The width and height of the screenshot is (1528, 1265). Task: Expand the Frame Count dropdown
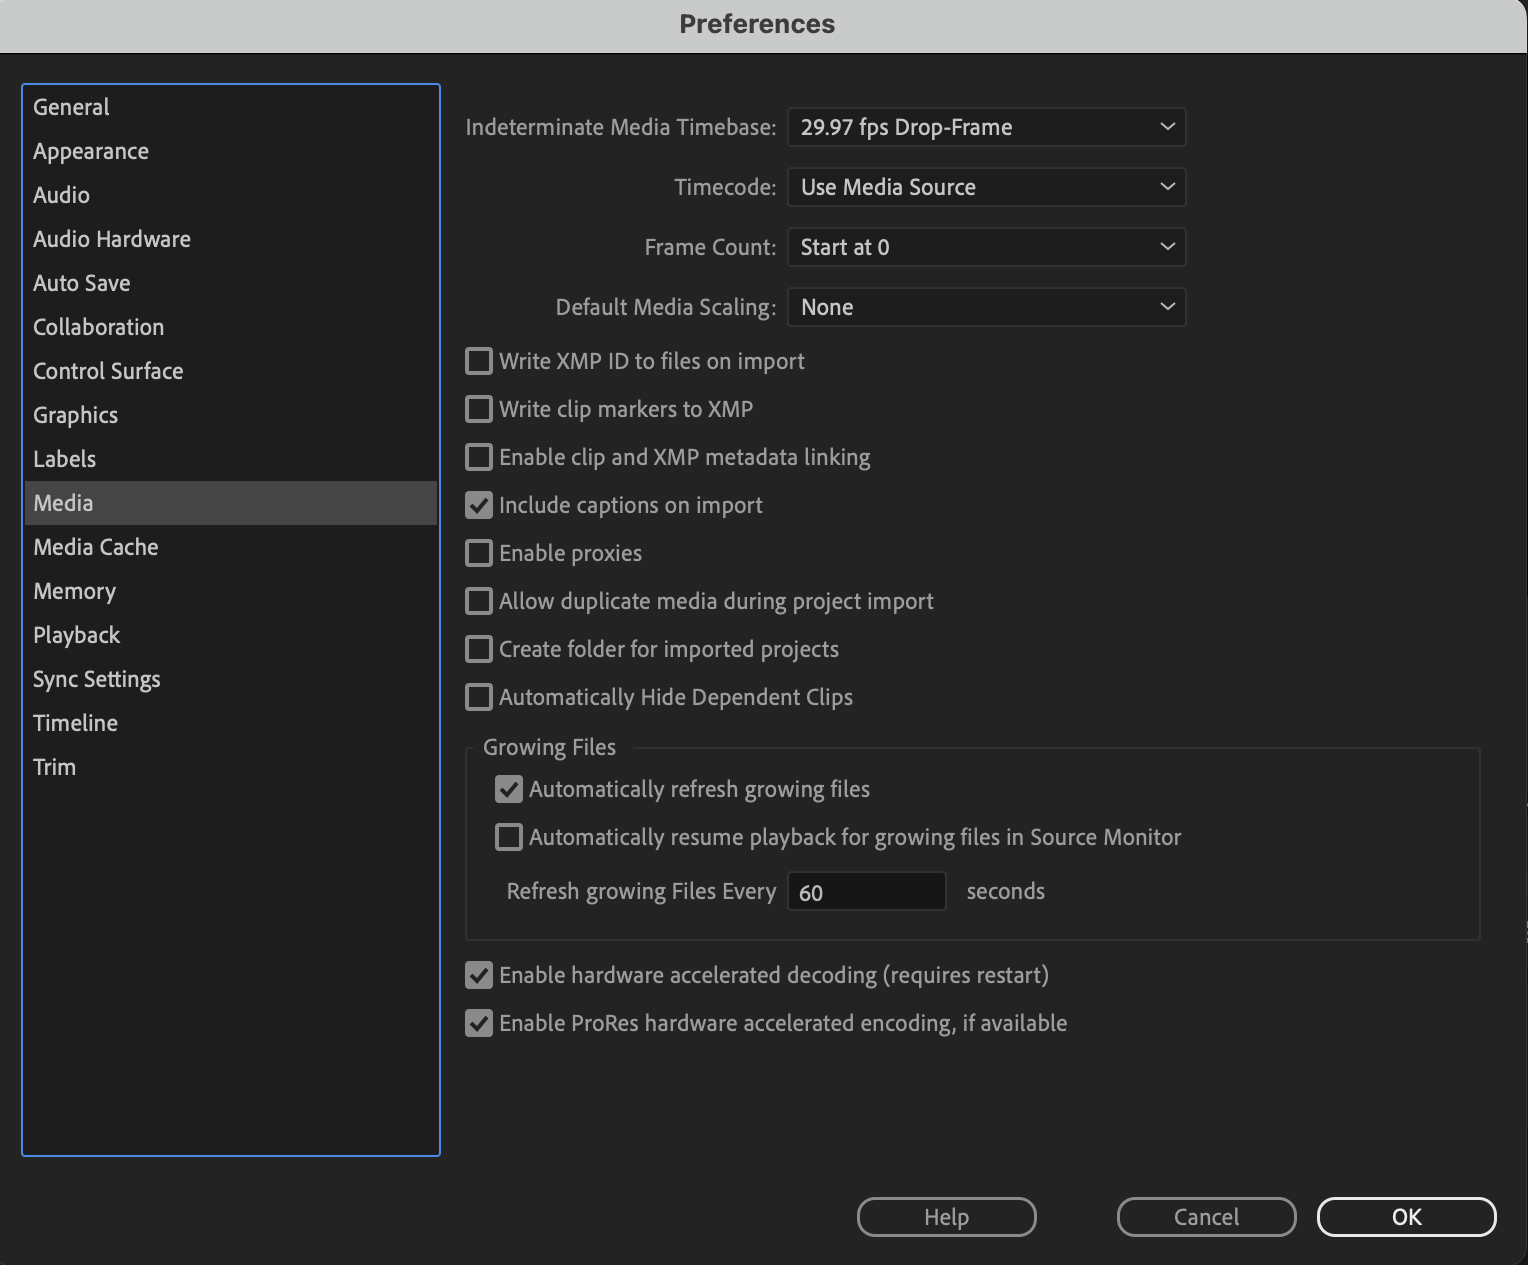[986, 247]
